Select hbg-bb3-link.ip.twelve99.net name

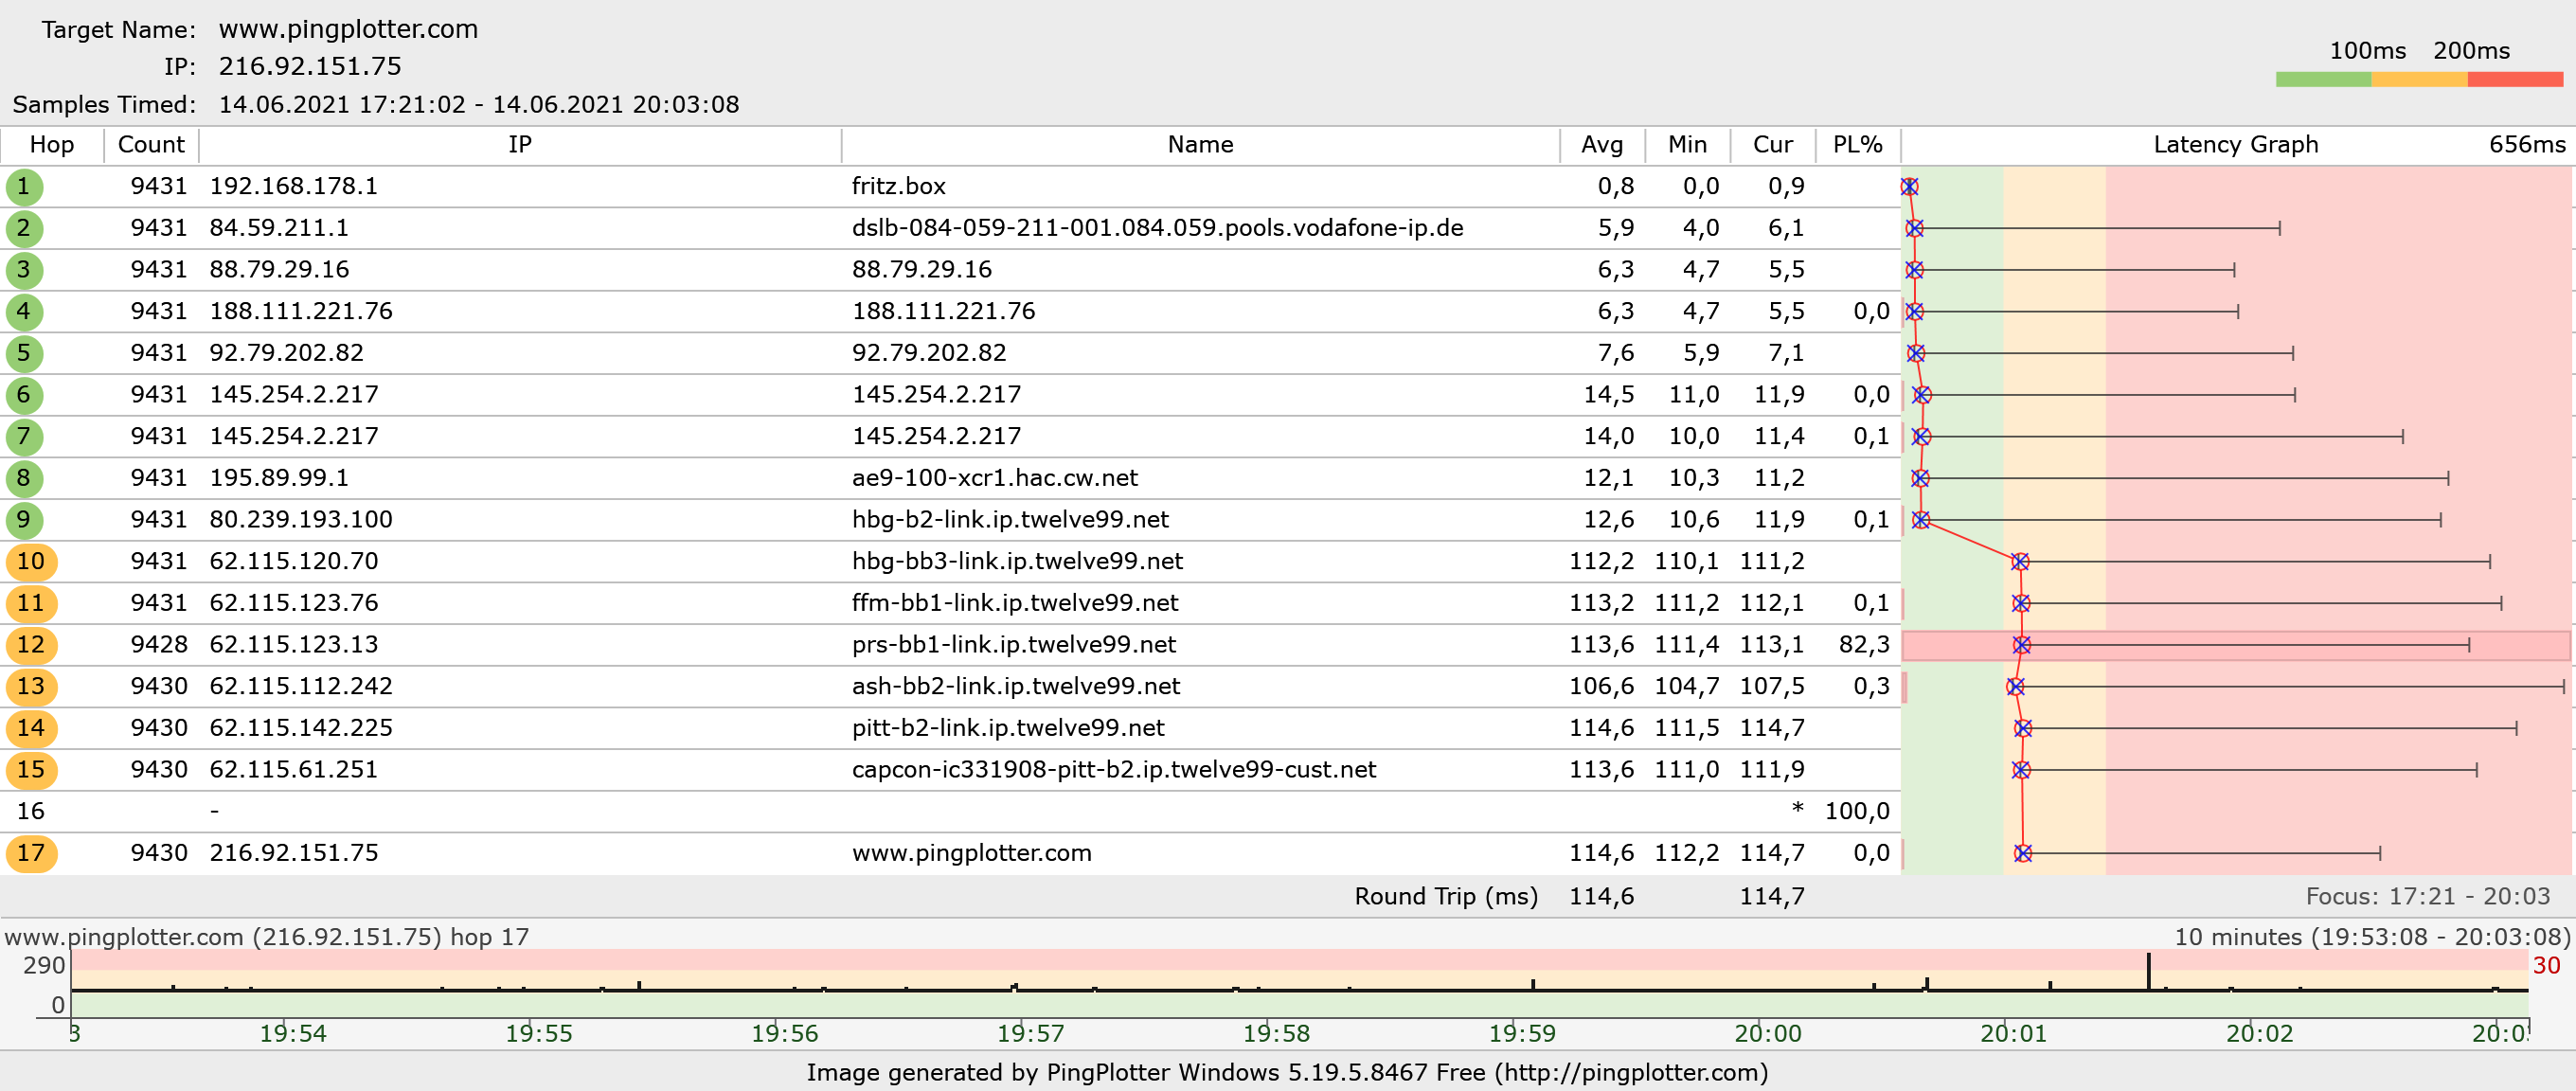tap(1017, 561)
